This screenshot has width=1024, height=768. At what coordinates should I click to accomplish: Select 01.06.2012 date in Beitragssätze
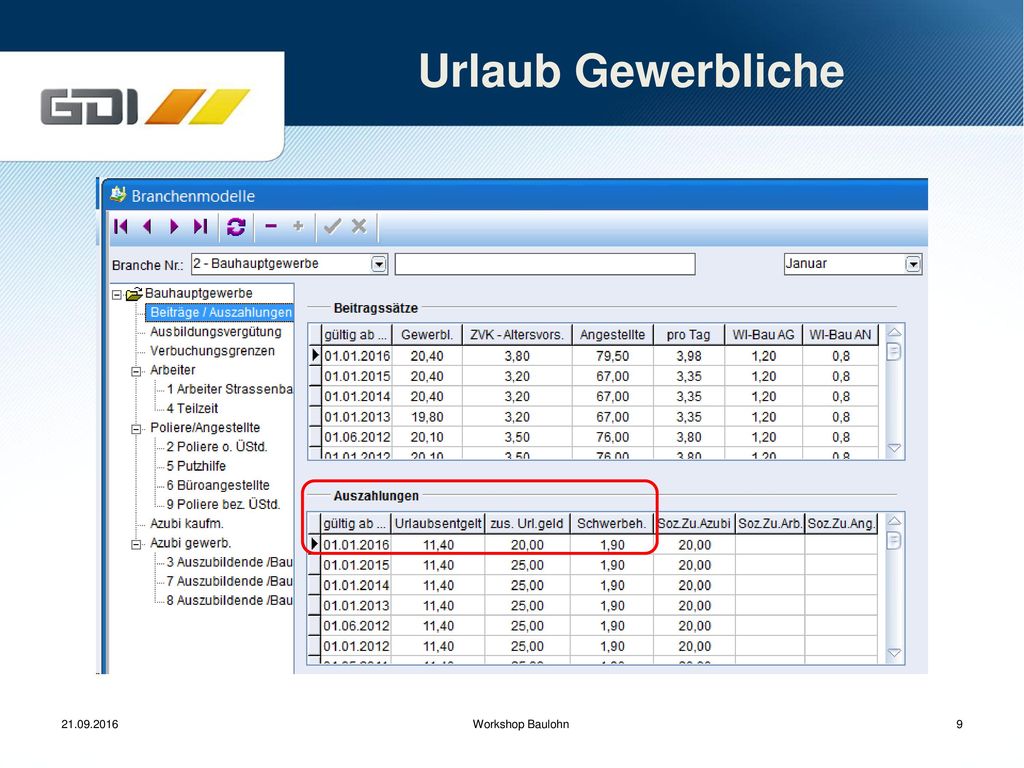coord(357,438)
